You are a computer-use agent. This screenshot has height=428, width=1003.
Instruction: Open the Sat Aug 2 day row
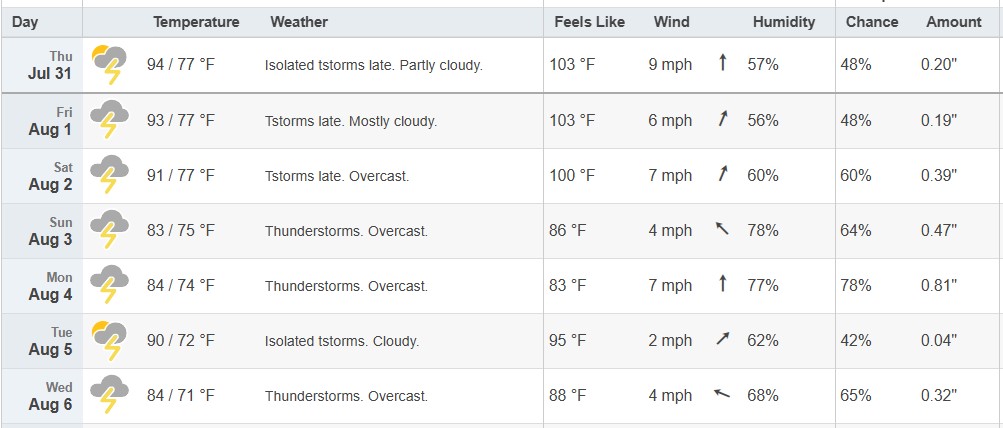pos(502,176)
